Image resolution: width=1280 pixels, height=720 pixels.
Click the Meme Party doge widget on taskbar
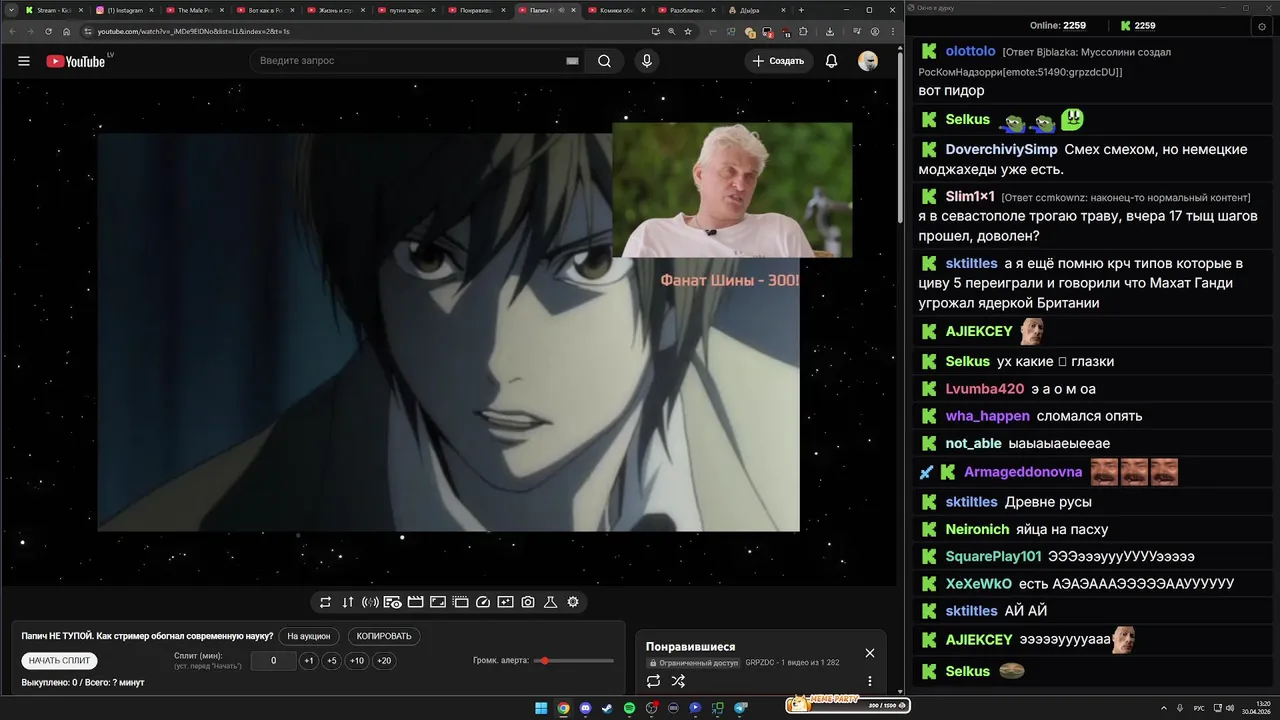[x=846, y=706]
